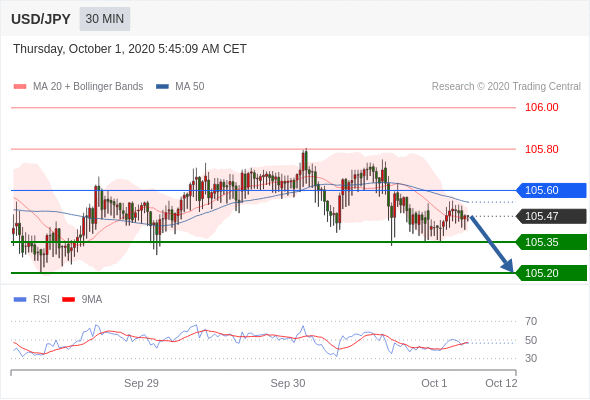Click the red 9MA legend swatch
Viewport: 590px width, 400px height.
(x=68, y=300)
